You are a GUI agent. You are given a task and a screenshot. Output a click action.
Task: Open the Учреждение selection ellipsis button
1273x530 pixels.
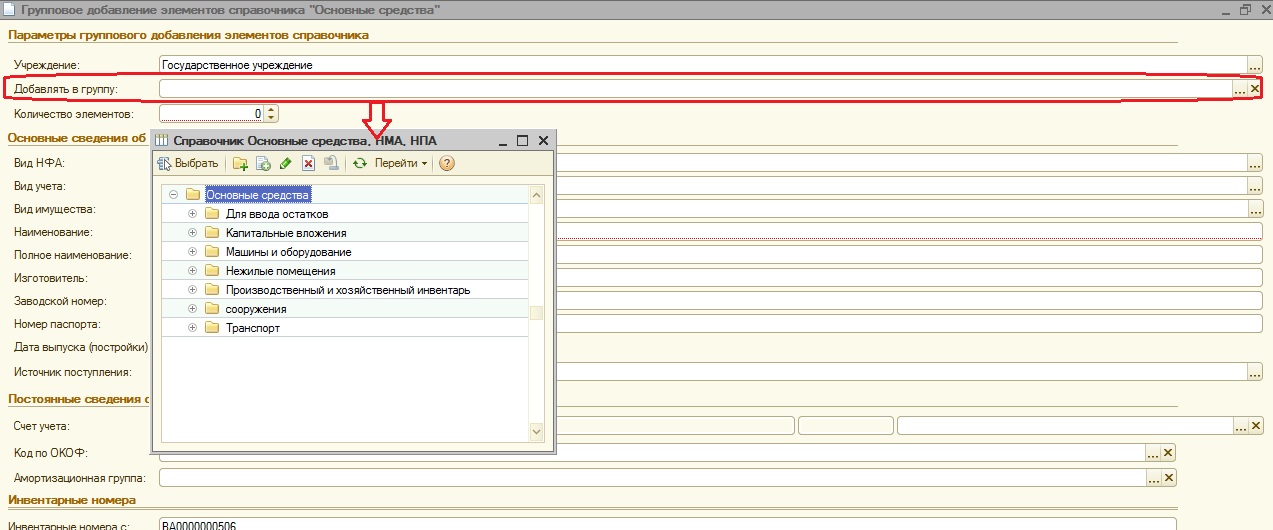pyautogui.click(x=1255, y=65)
